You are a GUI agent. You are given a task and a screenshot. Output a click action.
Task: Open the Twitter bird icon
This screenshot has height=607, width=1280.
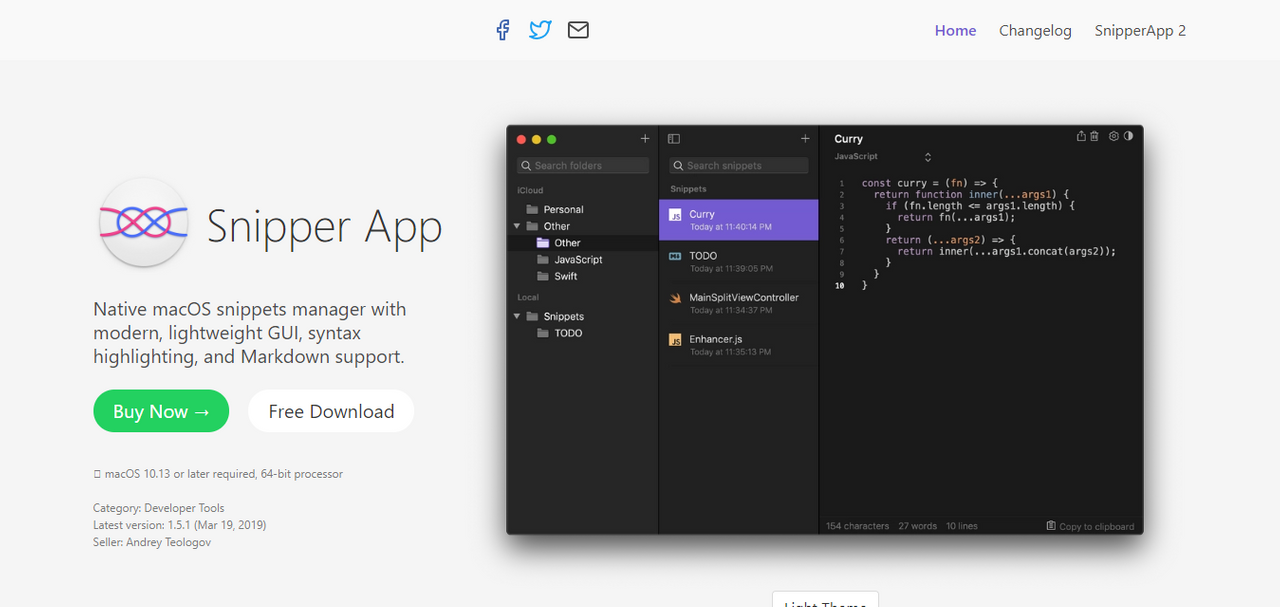pos(540,30)
